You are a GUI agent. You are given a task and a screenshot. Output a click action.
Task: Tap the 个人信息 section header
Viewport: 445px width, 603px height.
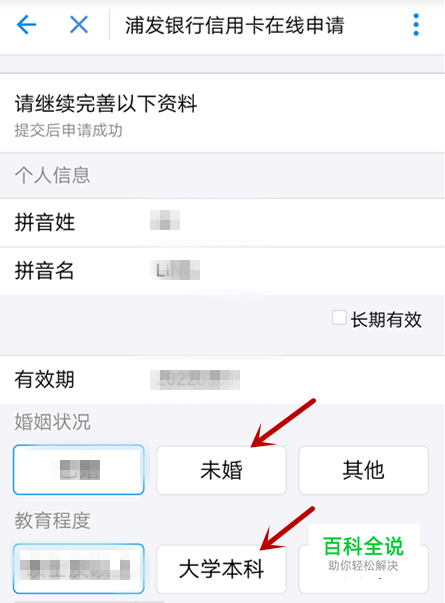[52, 175]
